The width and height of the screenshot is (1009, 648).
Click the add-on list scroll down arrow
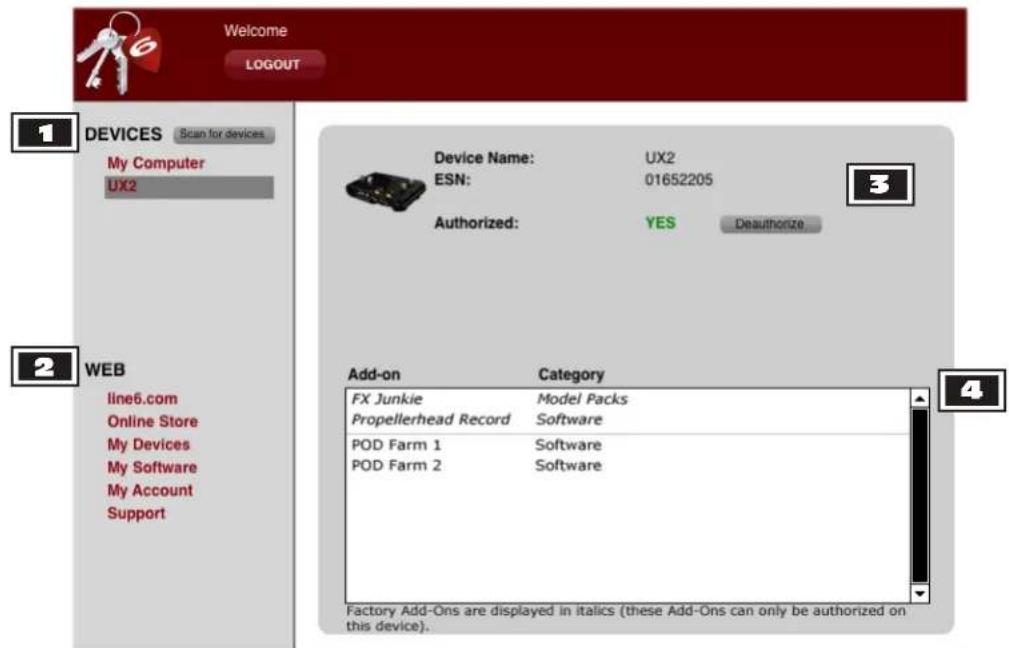(x=920, y=593)
